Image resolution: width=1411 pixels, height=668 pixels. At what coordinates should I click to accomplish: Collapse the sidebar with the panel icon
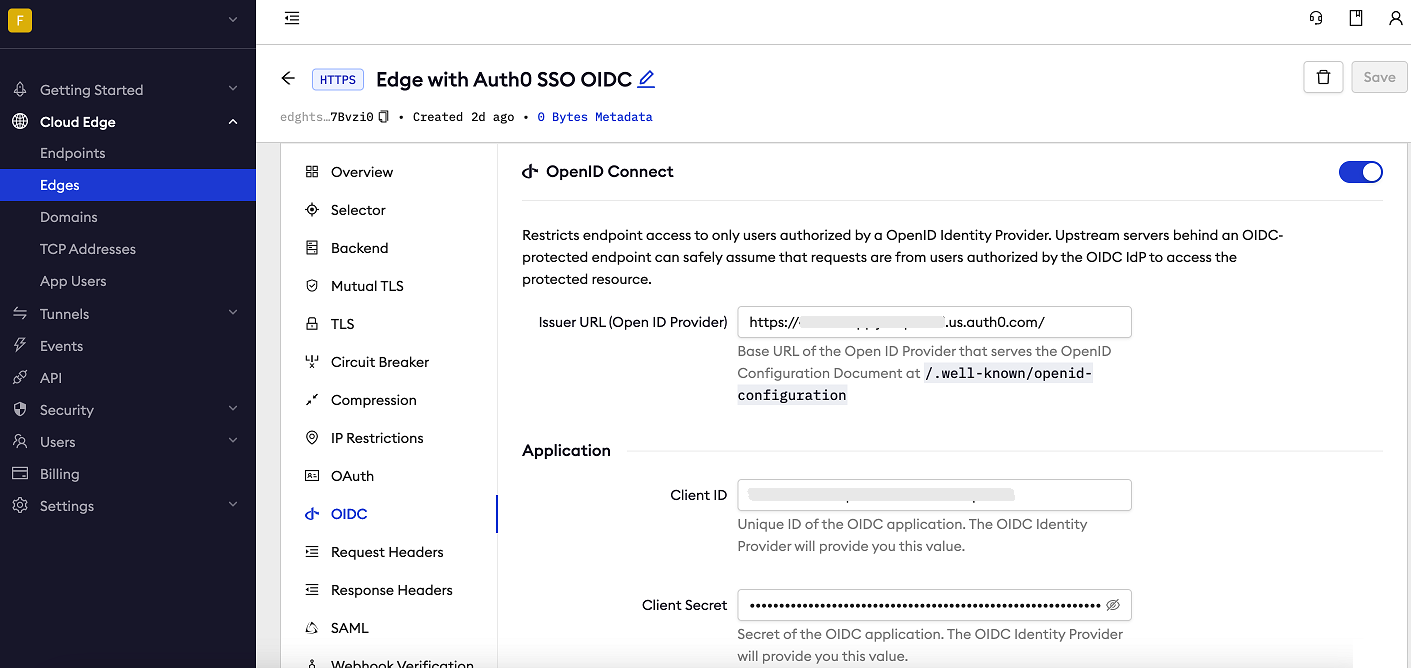point(291,18)
